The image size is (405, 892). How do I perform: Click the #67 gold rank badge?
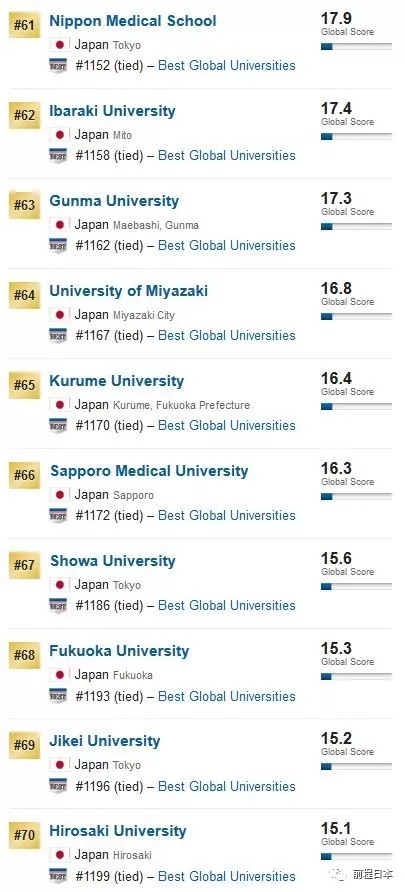[24, 565]
